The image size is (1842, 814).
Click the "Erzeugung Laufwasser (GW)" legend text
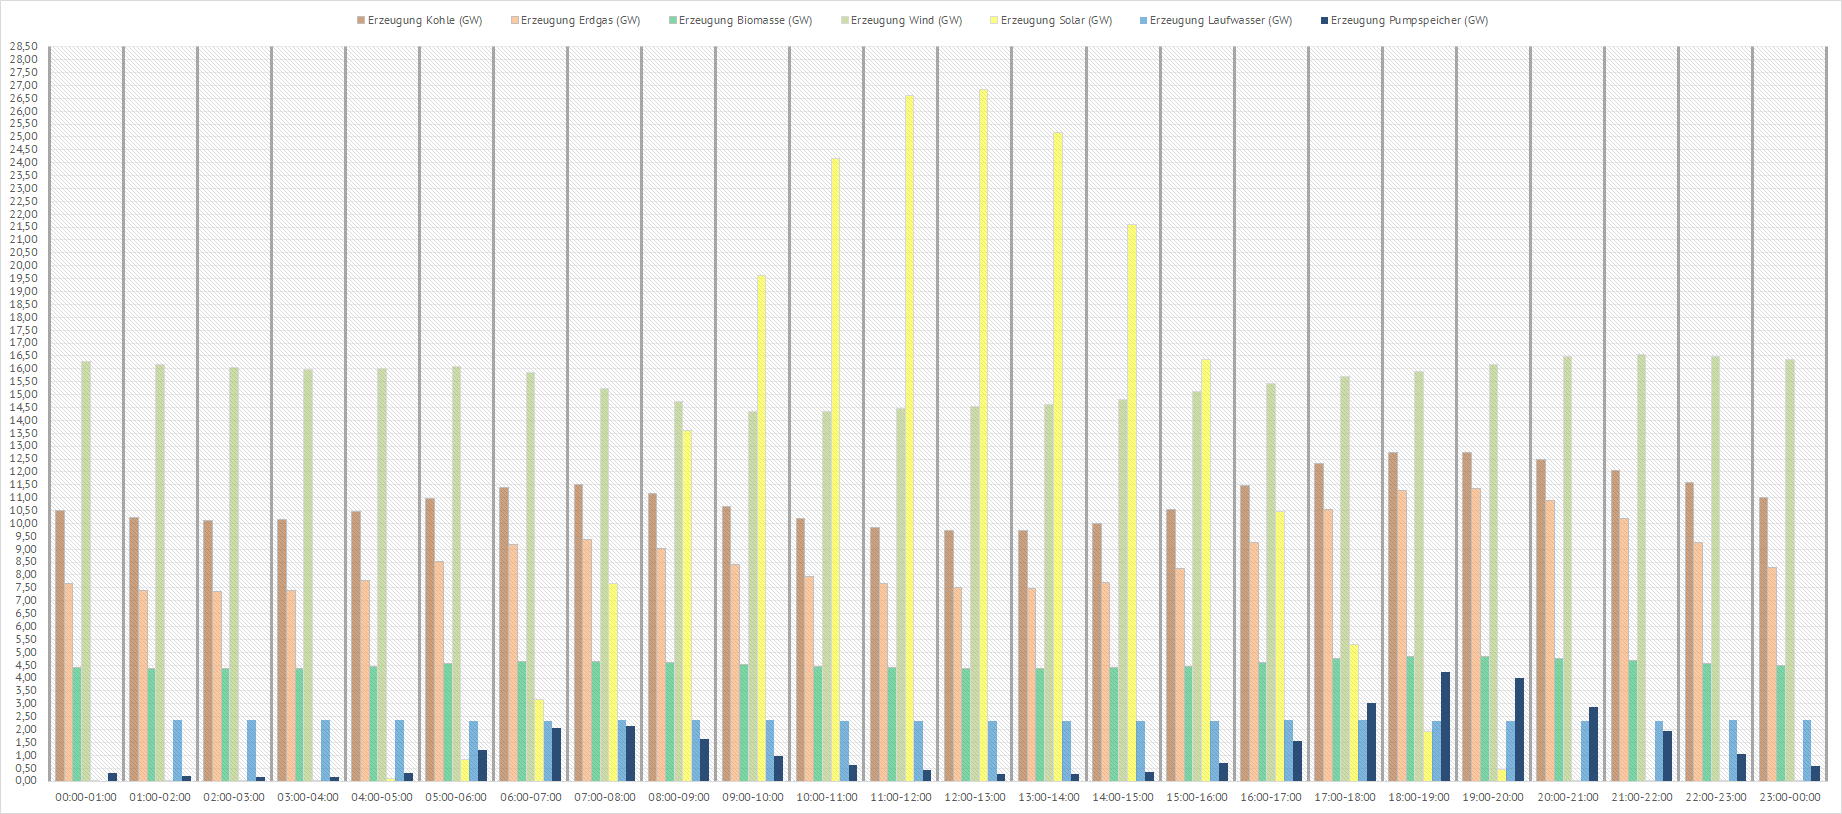(x=1220, y=21)
